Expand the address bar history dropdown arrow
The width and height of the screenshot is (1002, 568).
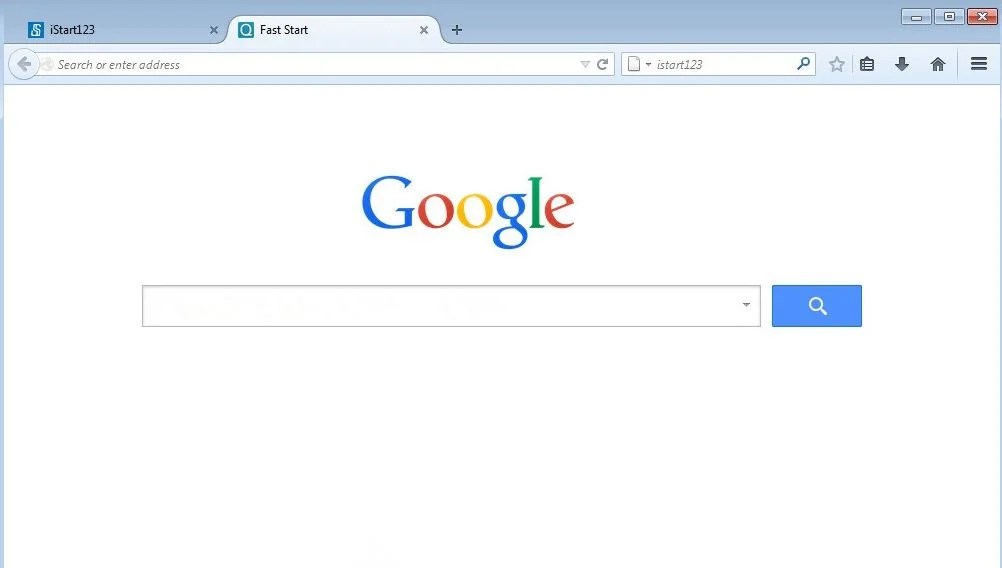(585, 65)
